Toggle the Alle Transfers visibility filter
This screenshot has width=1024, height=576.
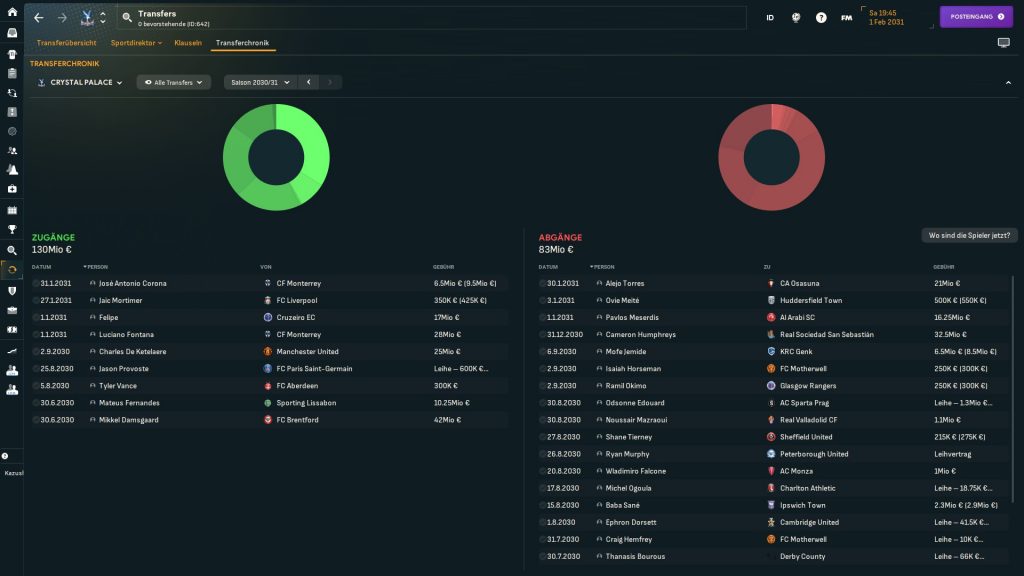[174, 82]
